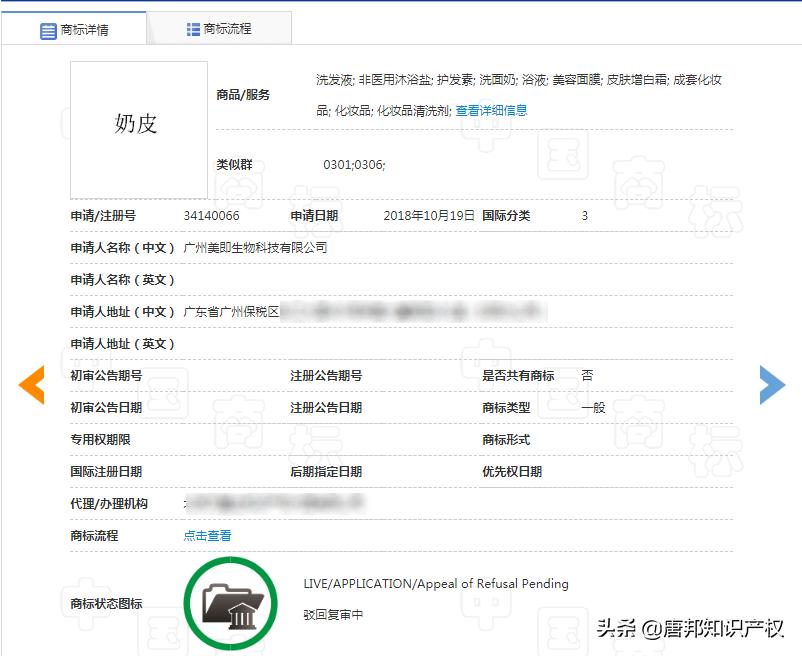
Task: Click the blue right navigation arrow
Action: (771, 384)
